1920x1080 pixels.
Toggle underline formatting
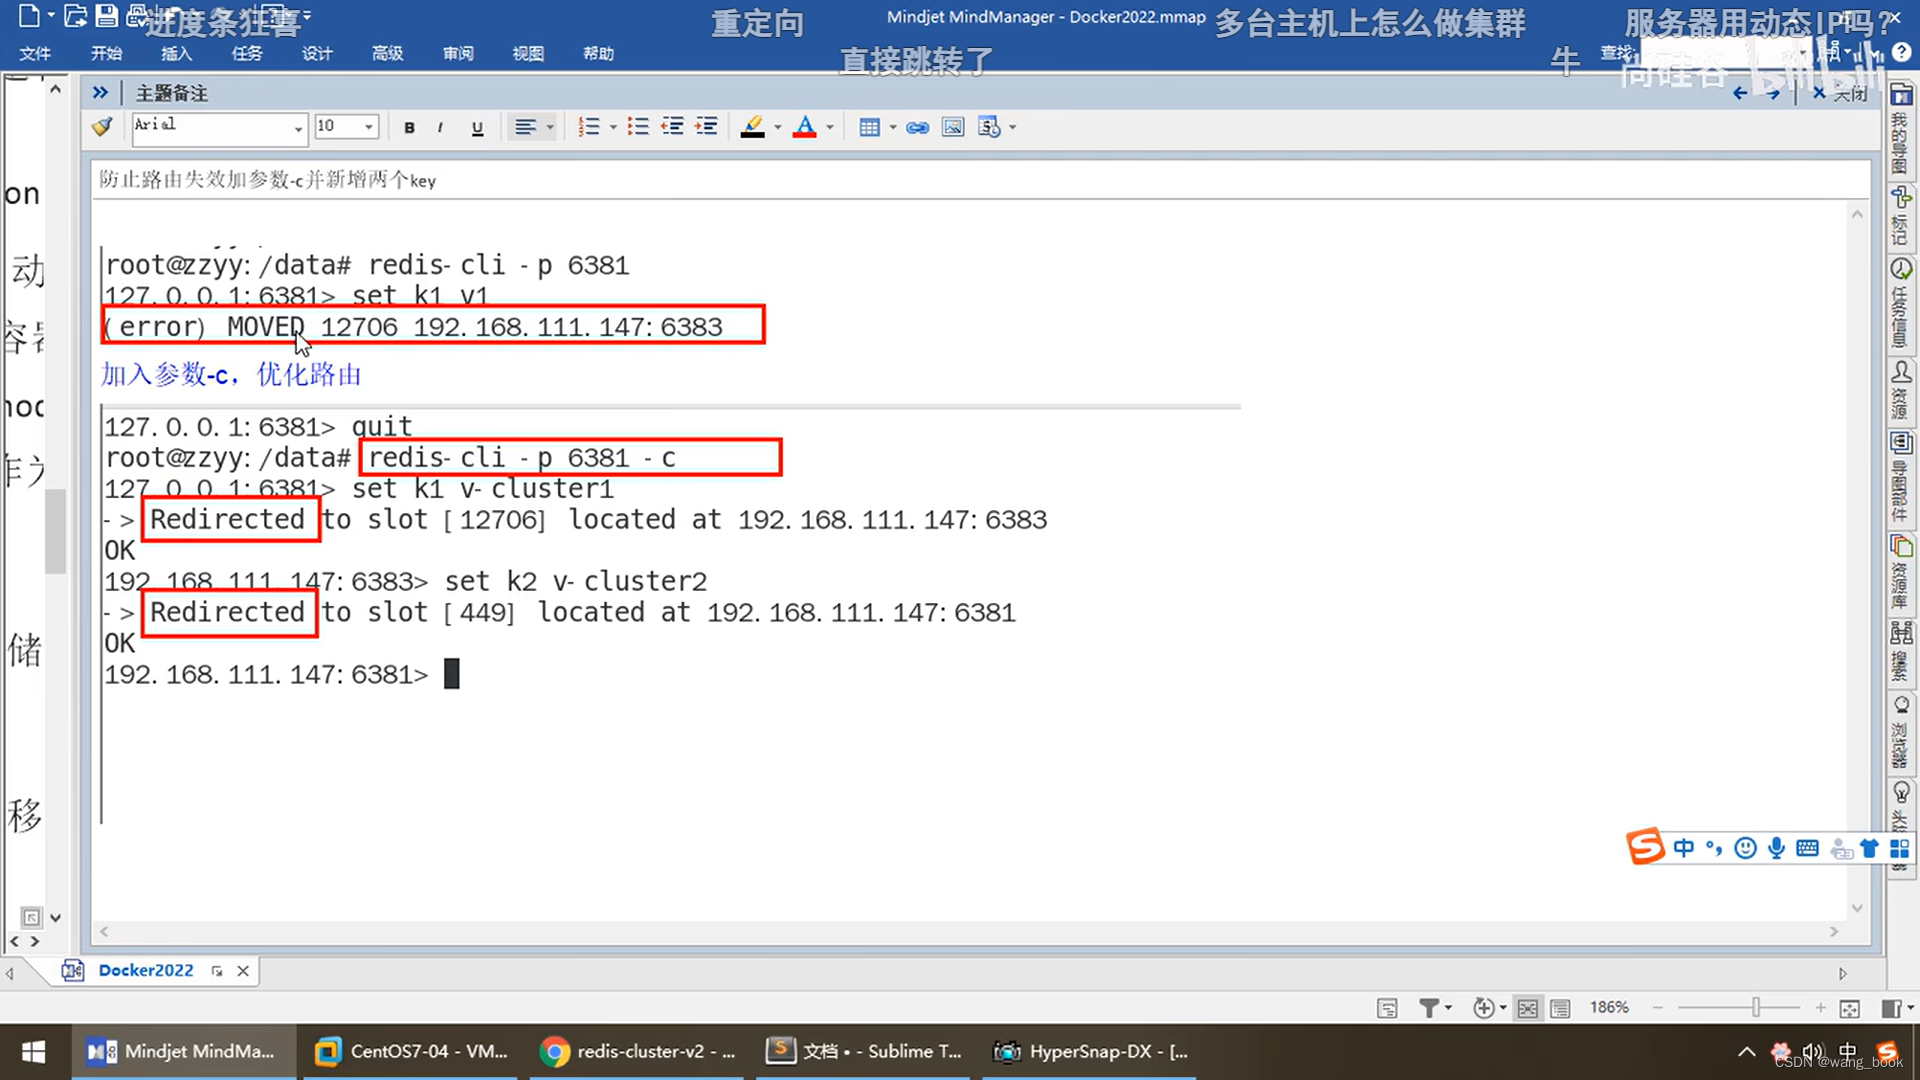click(x=477, y=127)
